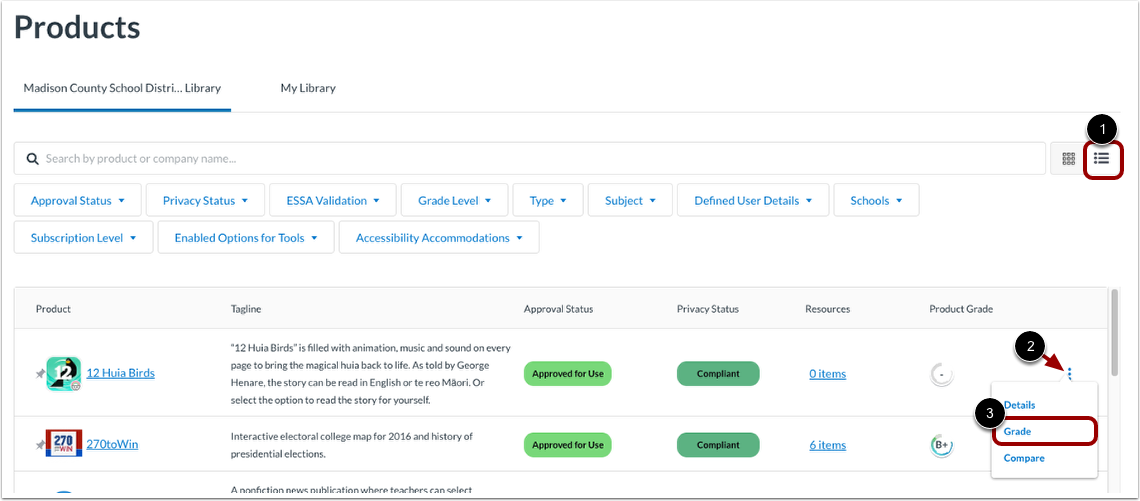Toggle the pin icon for 12 Huia Birds

pyautogui.click(x=40, y=374)
